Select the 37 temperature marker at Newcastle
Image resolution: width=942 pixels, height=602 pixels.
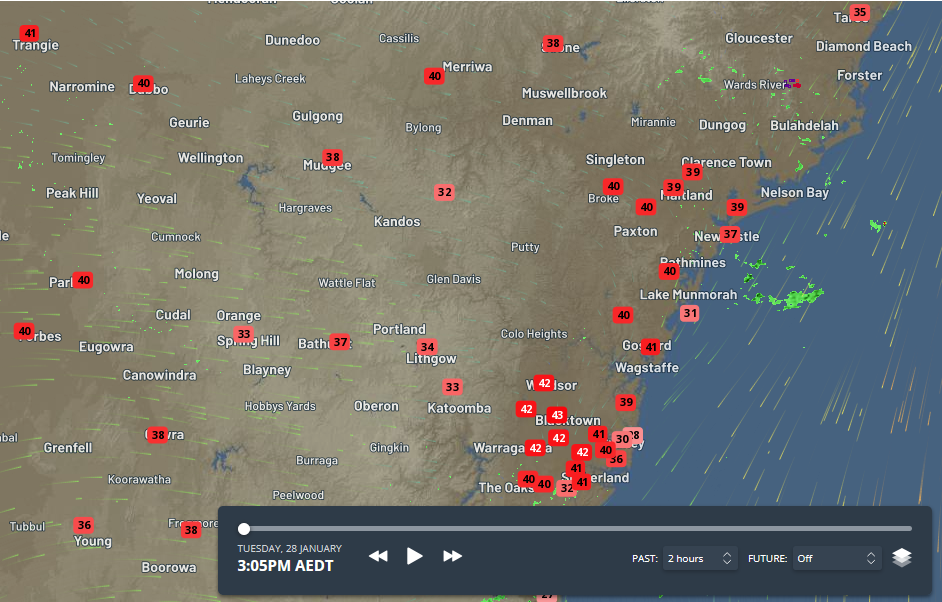730,234
